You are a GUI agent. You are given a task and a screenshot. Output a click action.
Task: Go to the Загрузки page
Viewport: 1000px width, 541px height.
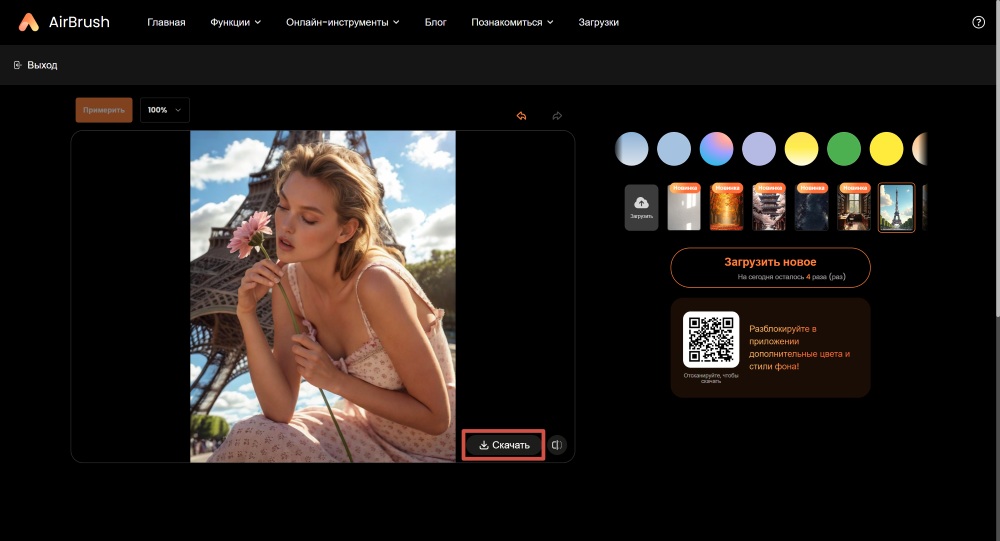coord(598,22)
